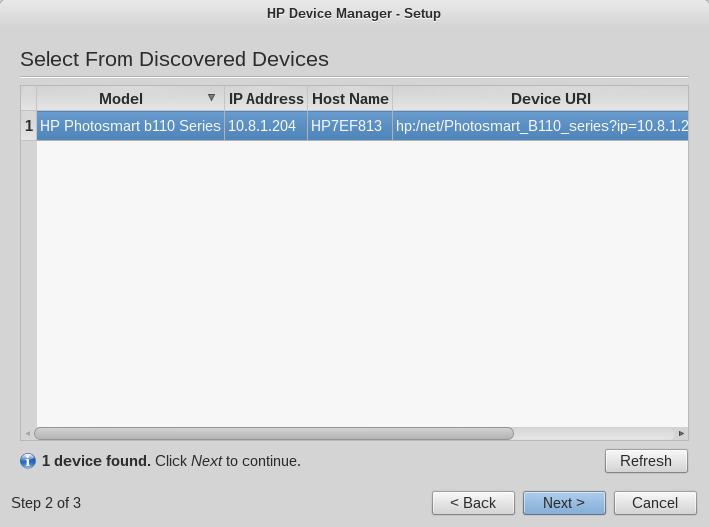
Task: Click the horizontal scrollbar thumb
Action: point(274,433)
